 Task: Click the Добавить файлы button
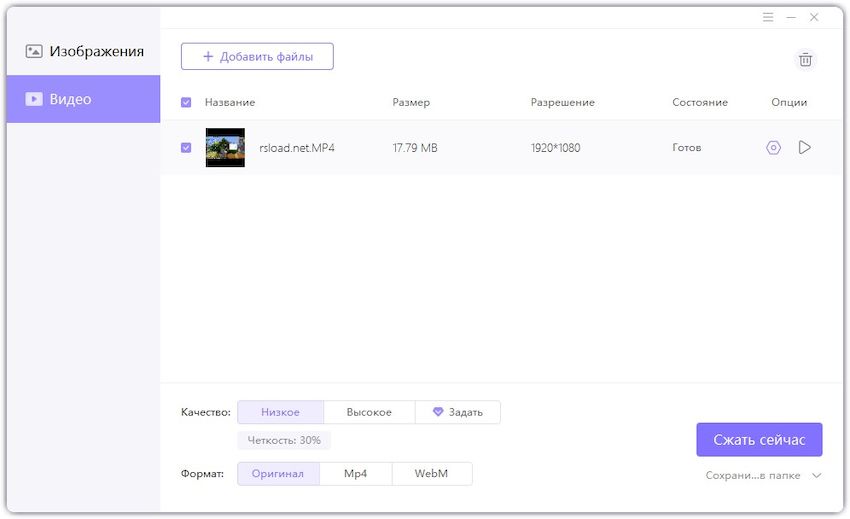(257, 57)
